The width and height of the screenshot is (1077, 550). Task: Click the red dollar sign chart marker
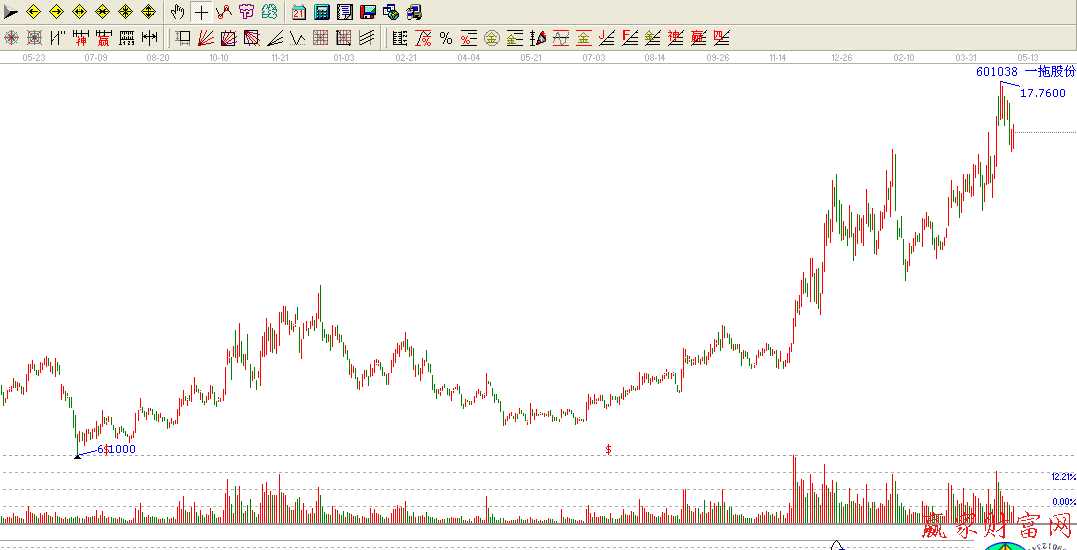pos(608,450)
